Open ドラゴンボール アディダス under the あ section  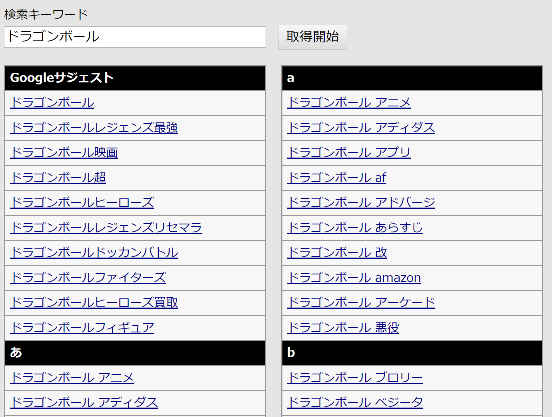pos(84,403)
